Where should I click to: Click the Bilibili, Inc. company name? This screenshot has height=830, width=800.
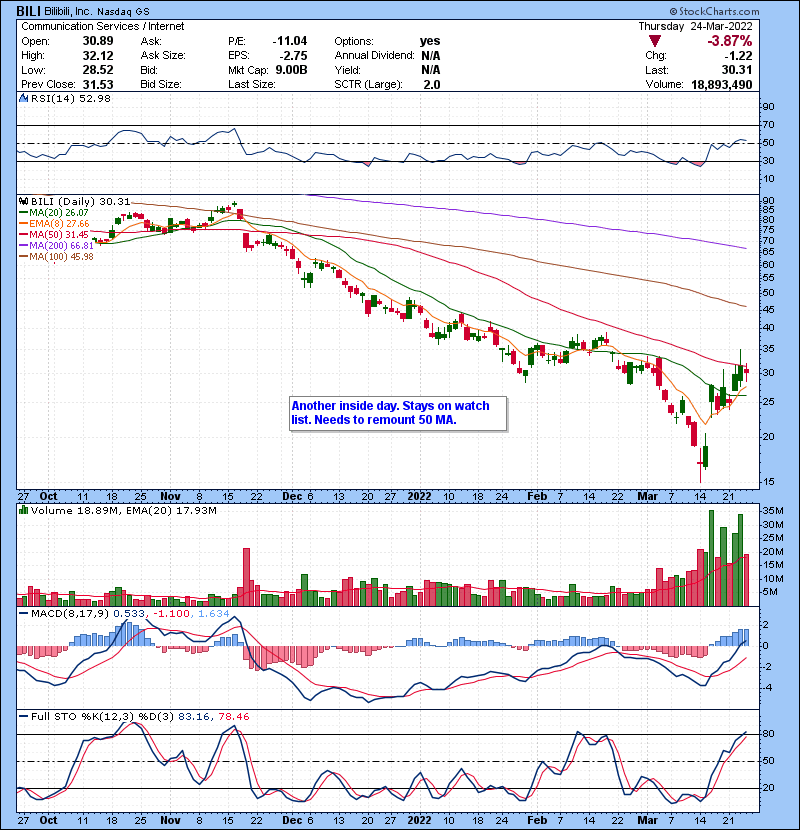68,11
